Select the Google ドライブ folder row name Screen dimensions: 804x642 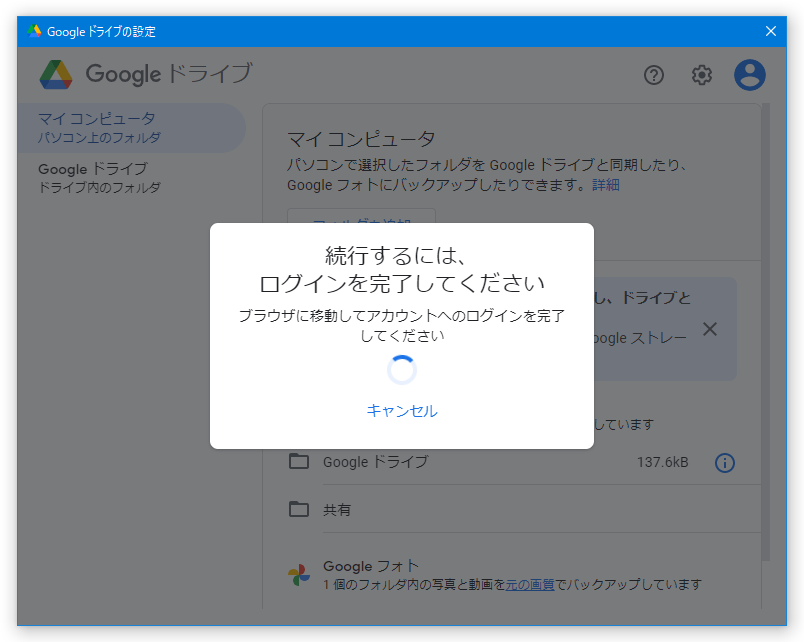coord(376,462)
